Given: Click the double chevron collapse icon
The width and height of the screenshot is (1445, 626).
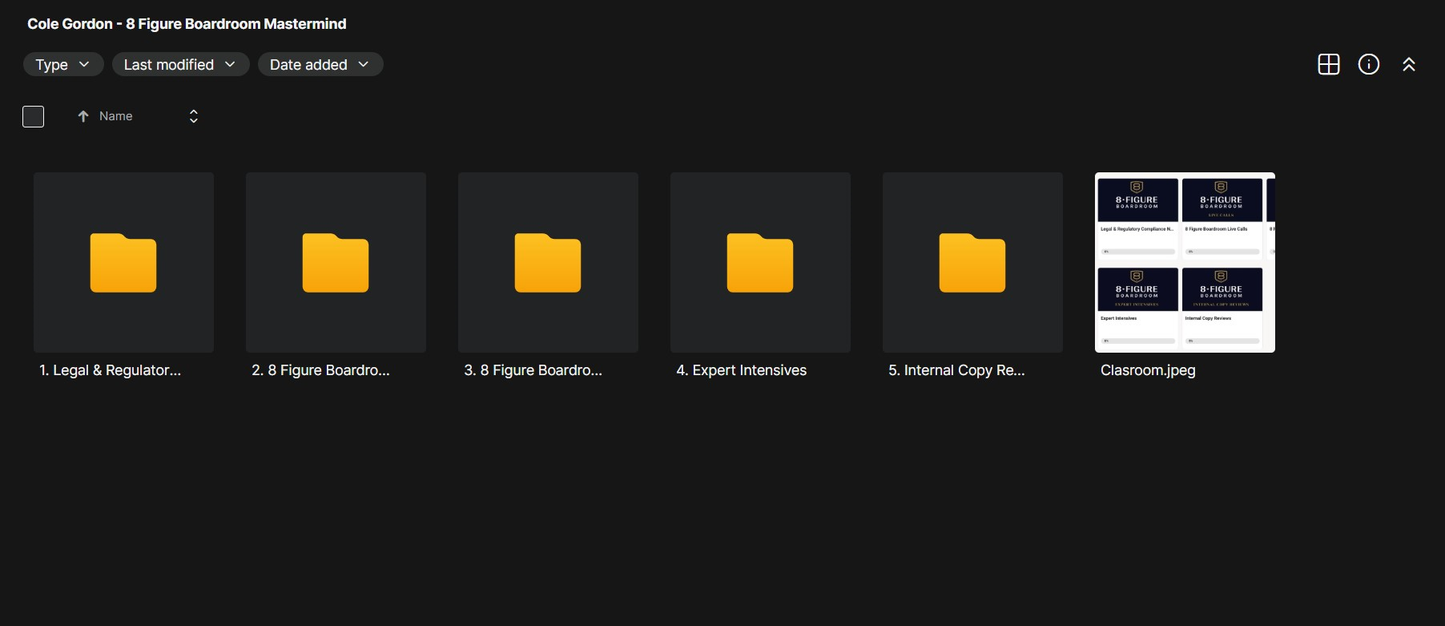Looking at the screenshot, I should tap(1408, 64).
